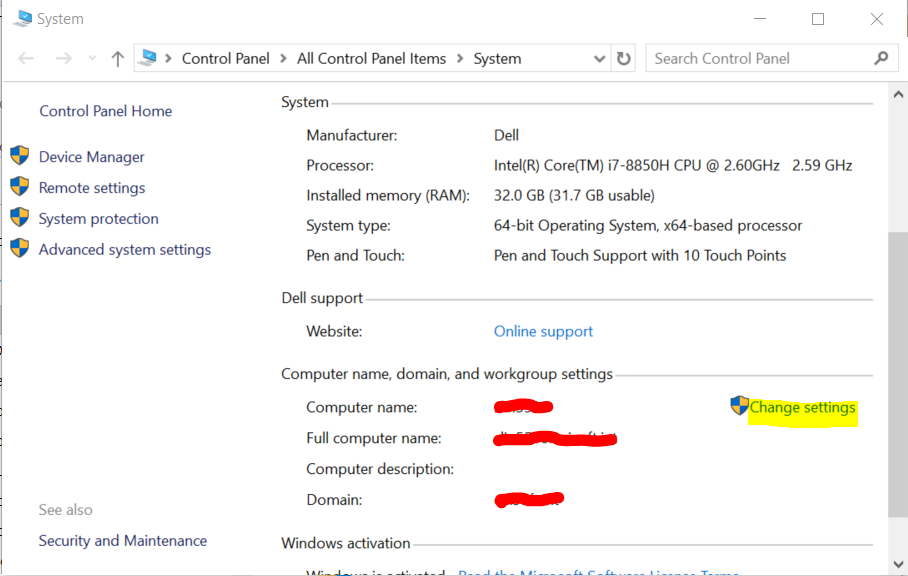Click the highlighted Change settings link
This screenshot has width=908, height=576.
(x=802, y=408)
